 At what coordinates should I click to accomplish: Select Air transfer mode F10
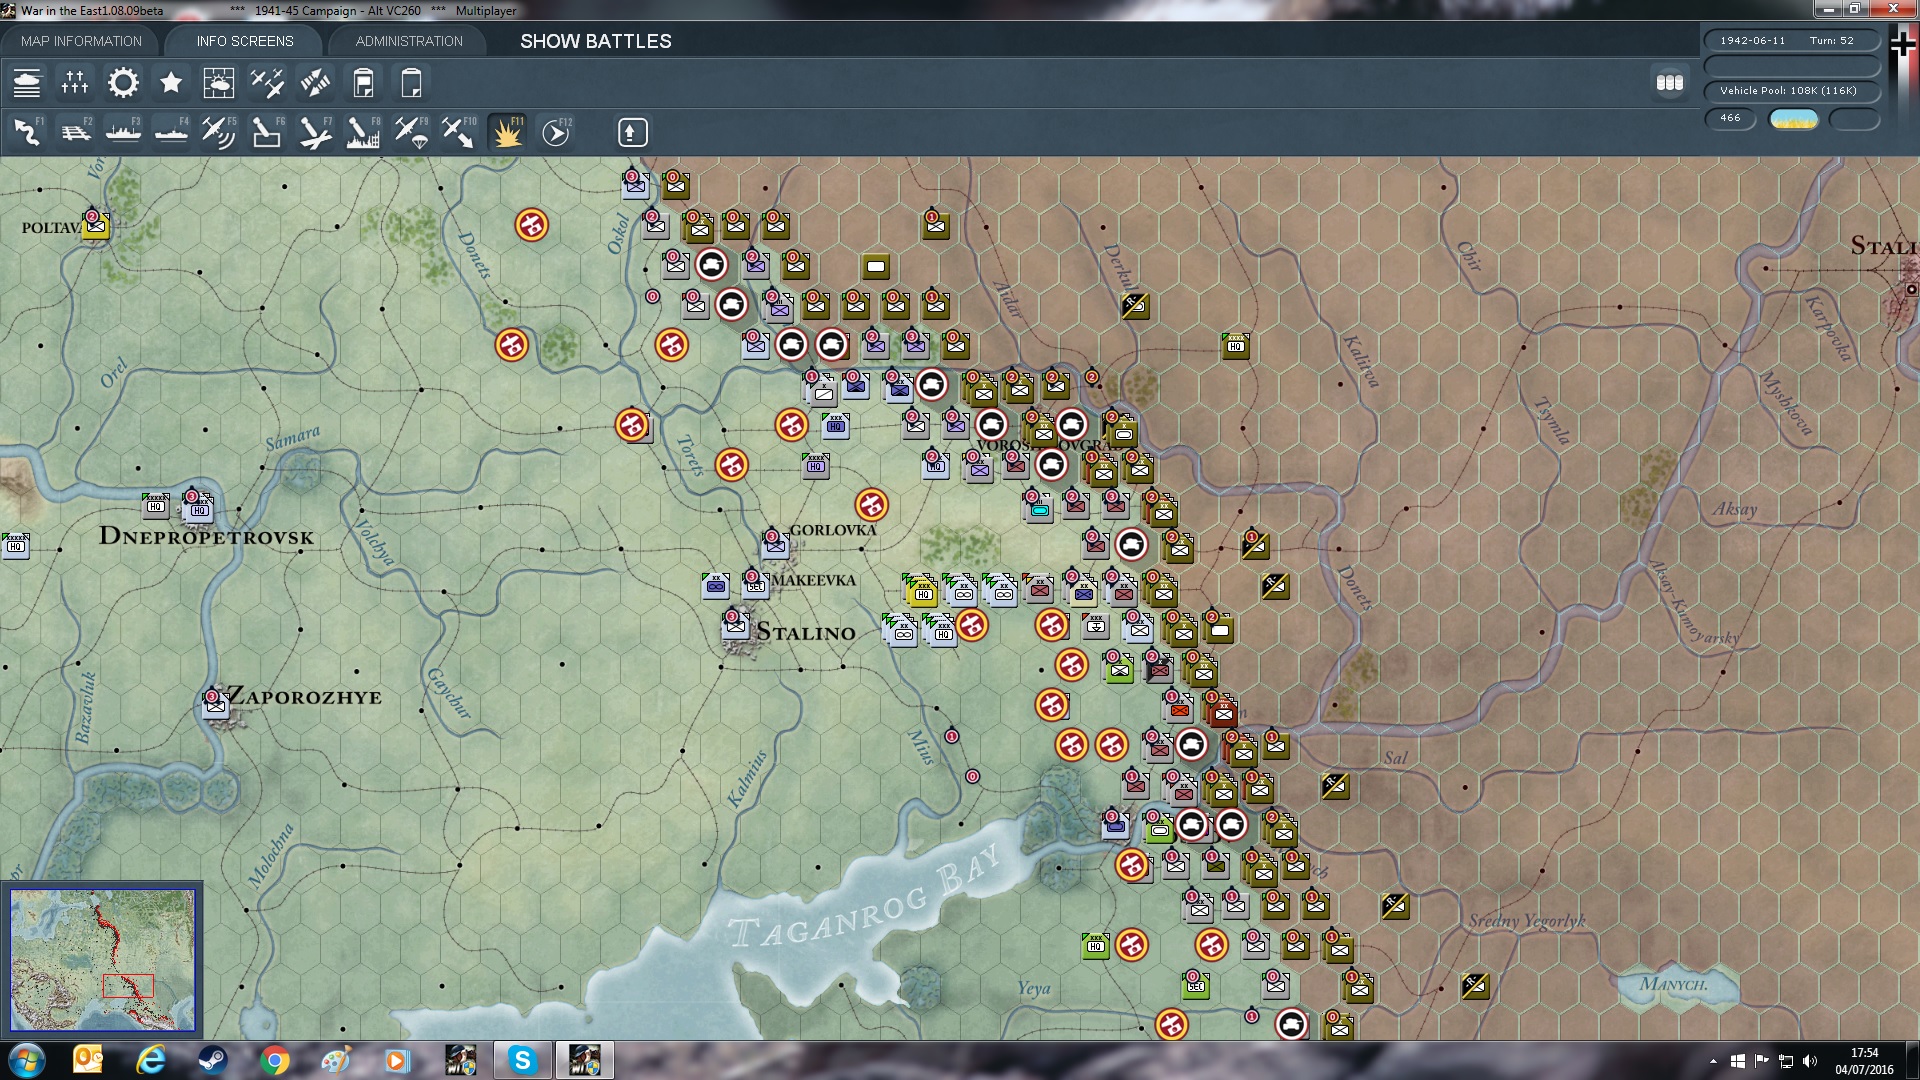459,132
